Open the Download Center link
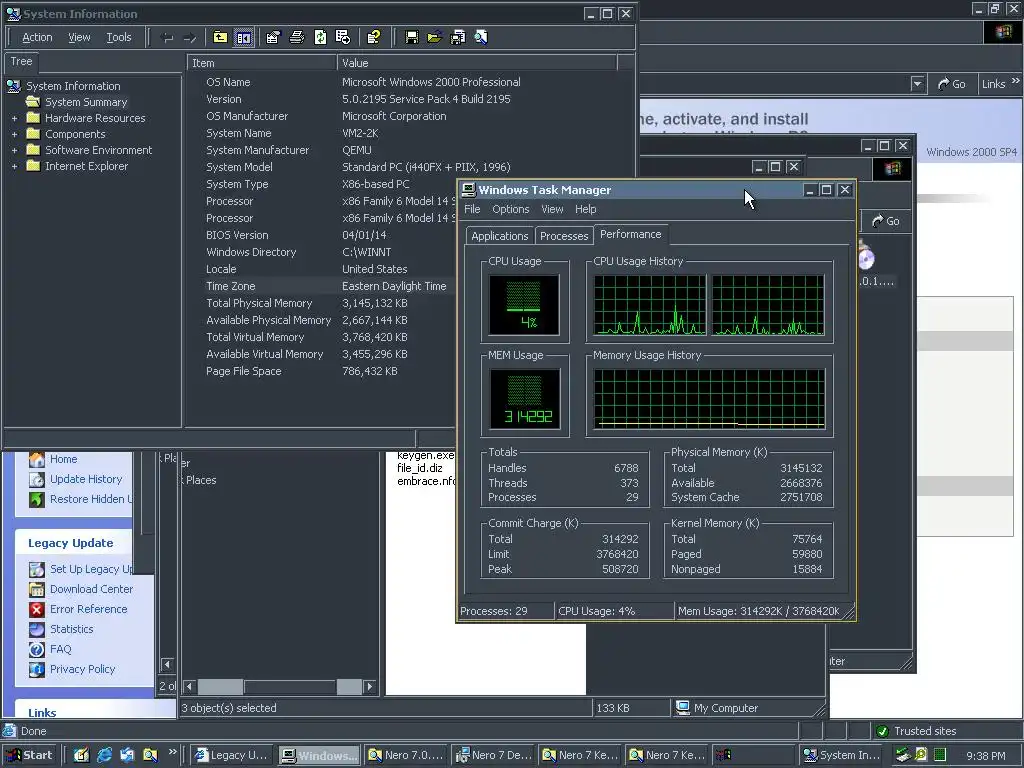Viewport: 1024px width, 768px height. [x=91, y=589]
